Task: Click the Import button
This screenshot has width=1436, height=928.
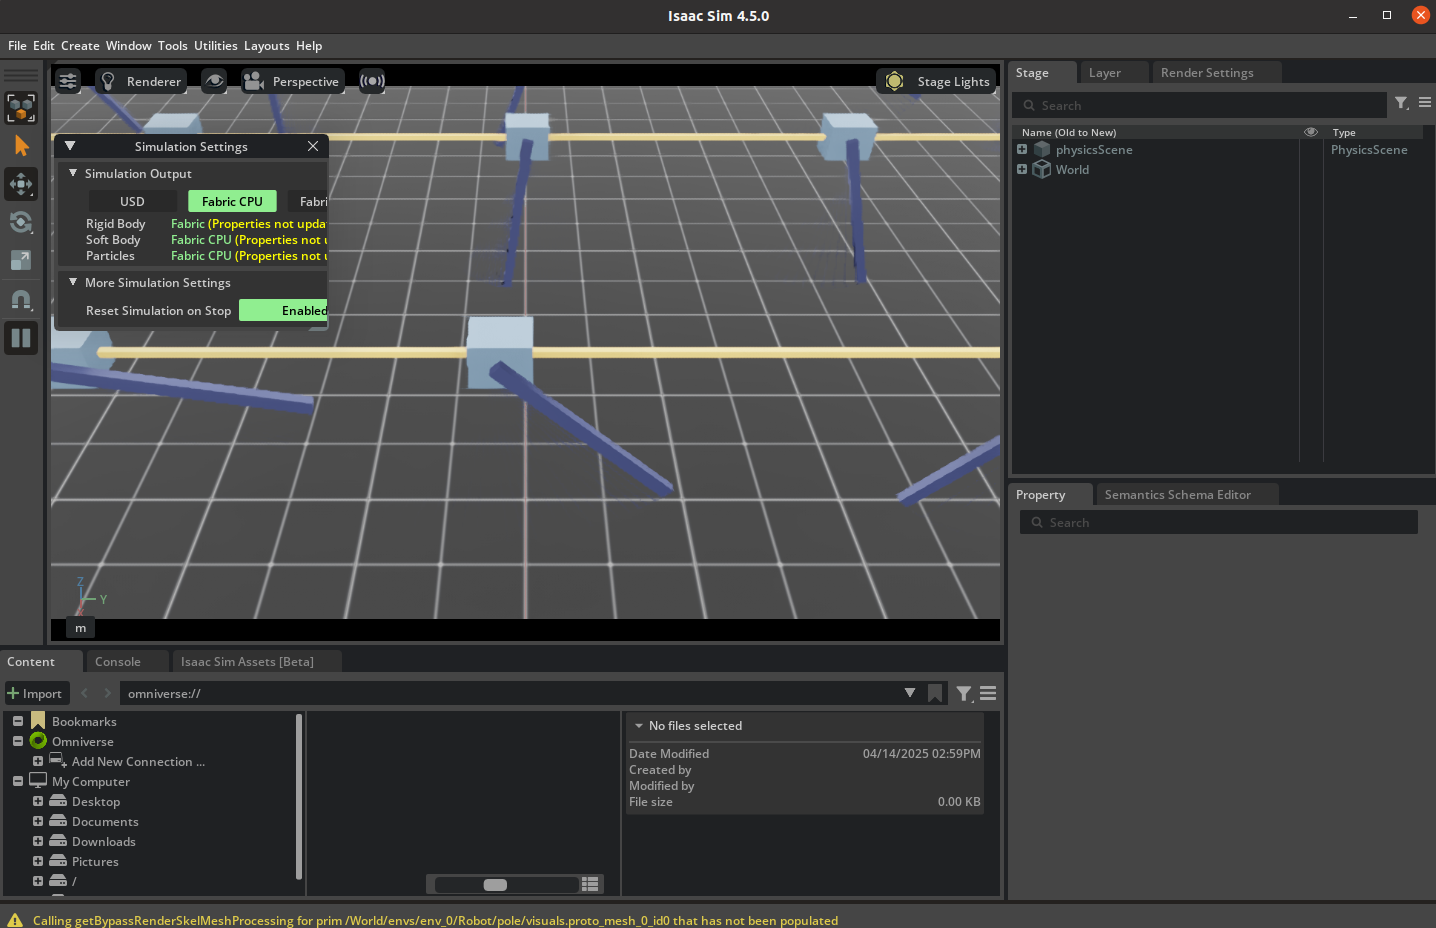Action: pyautogui.click(x=35, y=694)
